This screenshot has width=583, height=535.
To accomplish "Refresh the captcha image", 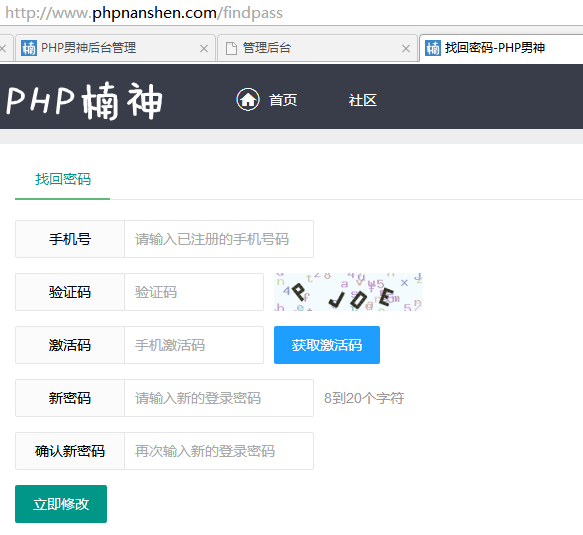I will point(348,292).
